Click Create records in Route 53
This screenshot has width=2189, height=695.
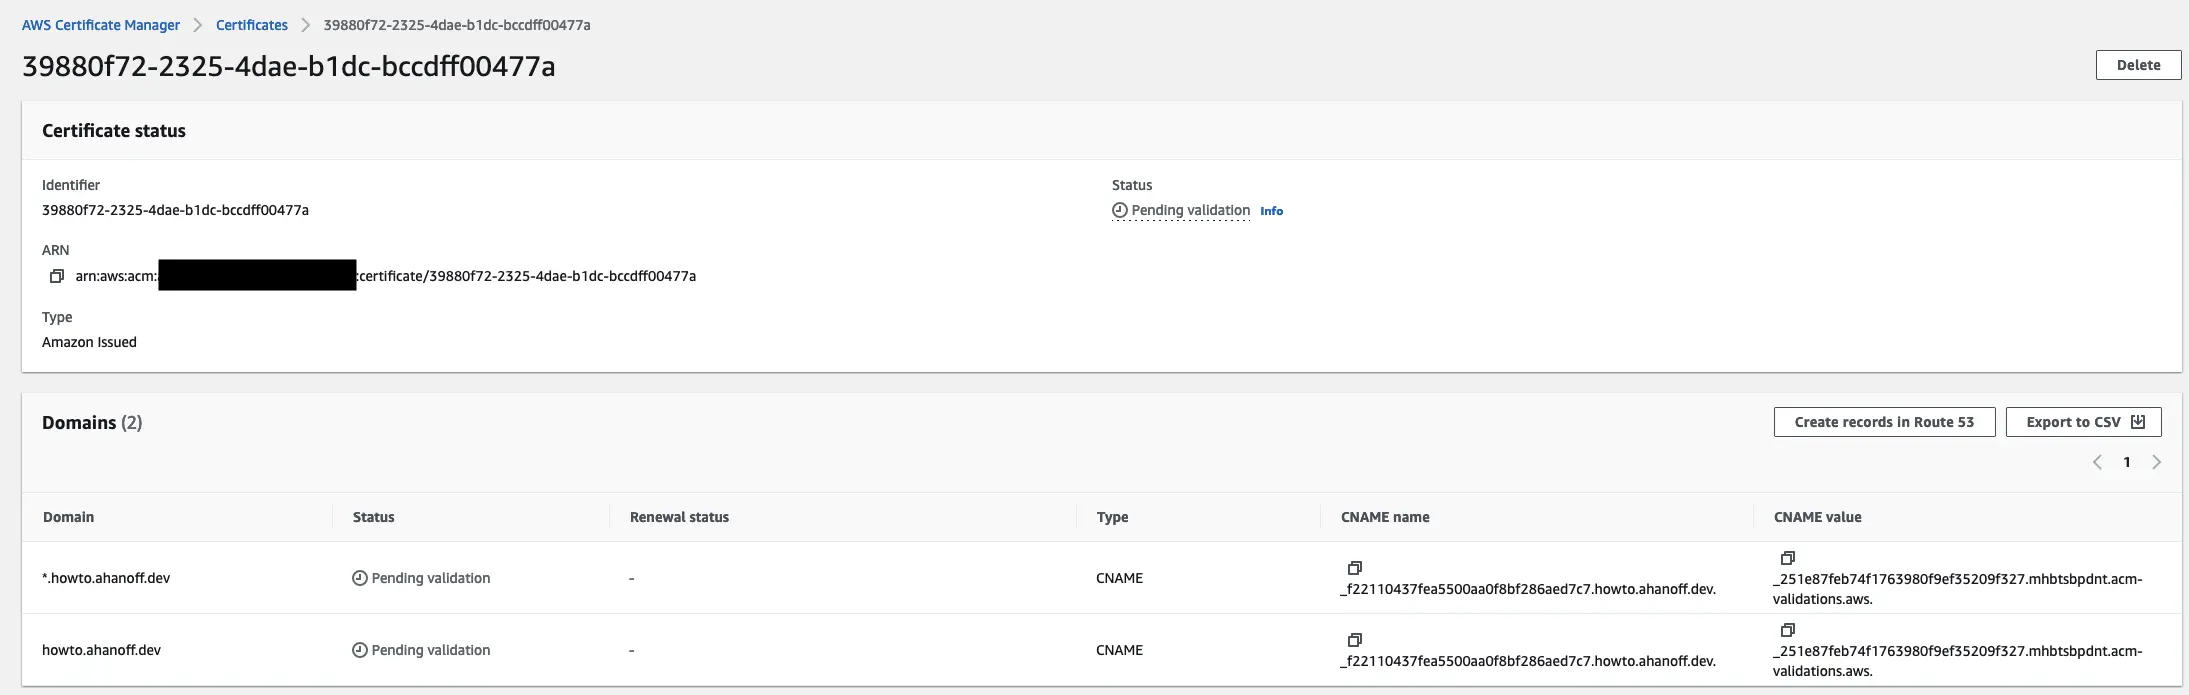[1884, 422]
